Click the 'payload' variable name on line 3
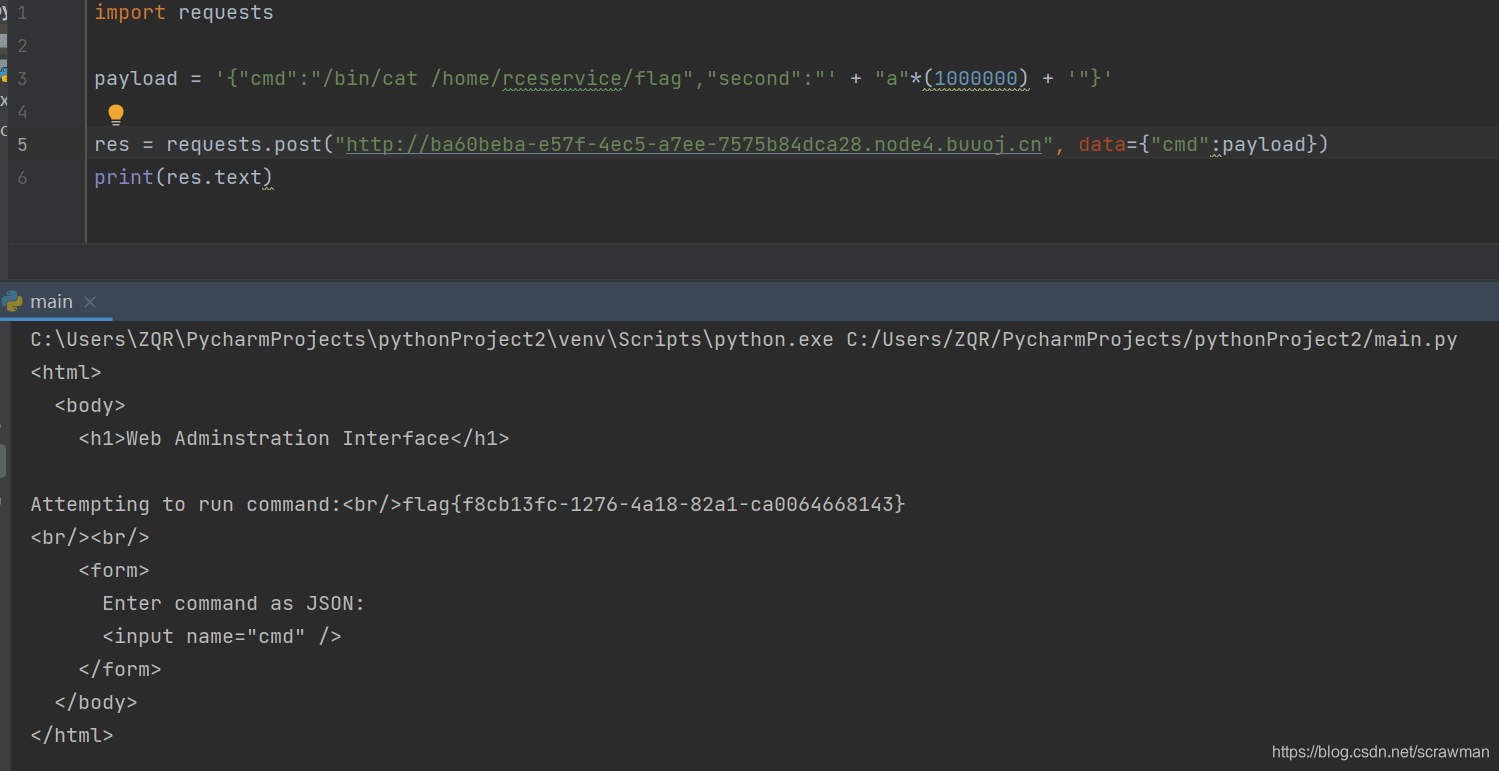Image resolution: width=1499 pixels, height=771 pixels. (x=136, y=79)
